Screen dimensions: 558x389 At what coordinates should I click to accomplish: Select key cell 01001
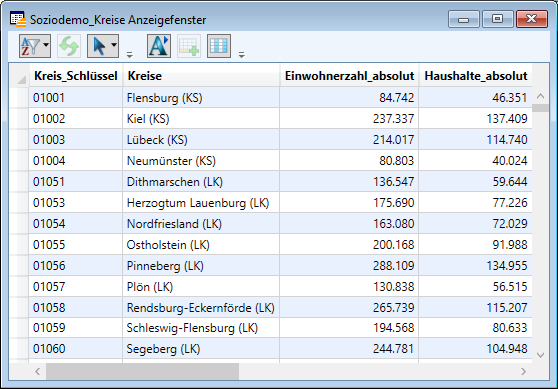(76, 98)
